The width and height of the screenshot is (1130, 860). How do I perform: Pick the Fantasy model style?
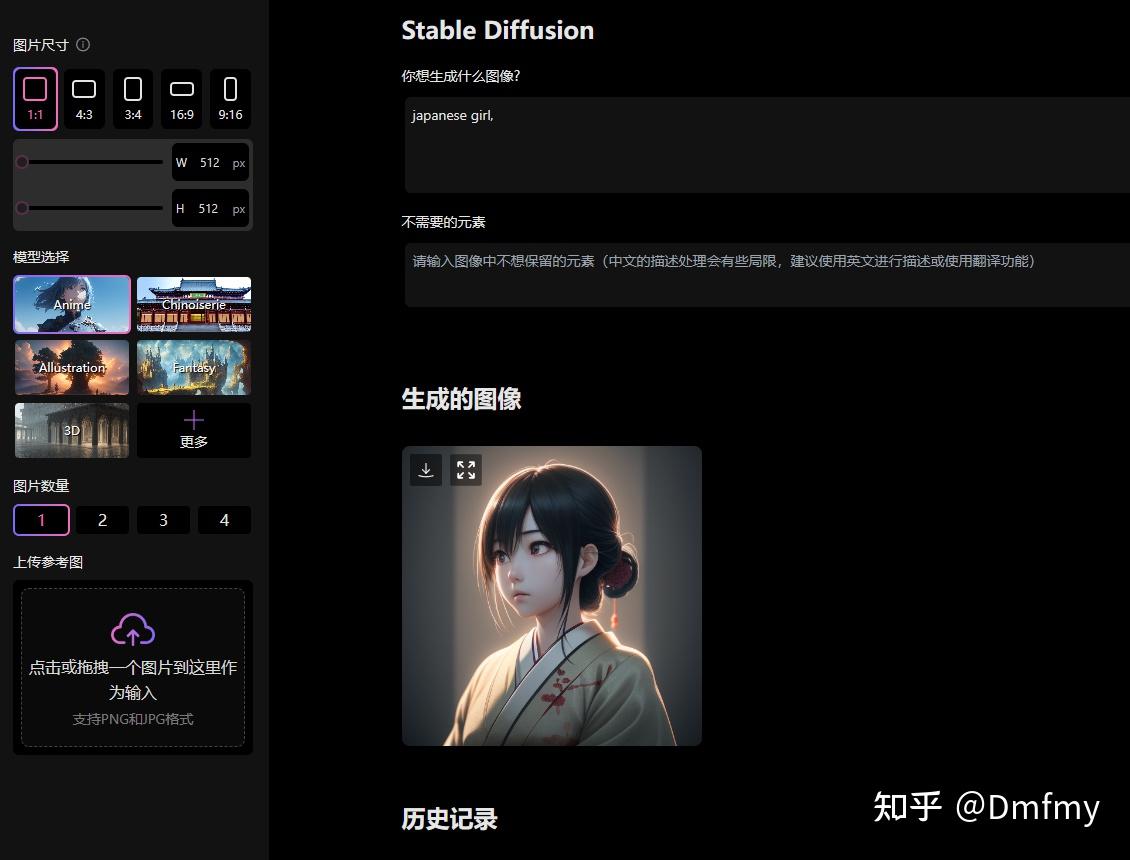click(194, 368)
